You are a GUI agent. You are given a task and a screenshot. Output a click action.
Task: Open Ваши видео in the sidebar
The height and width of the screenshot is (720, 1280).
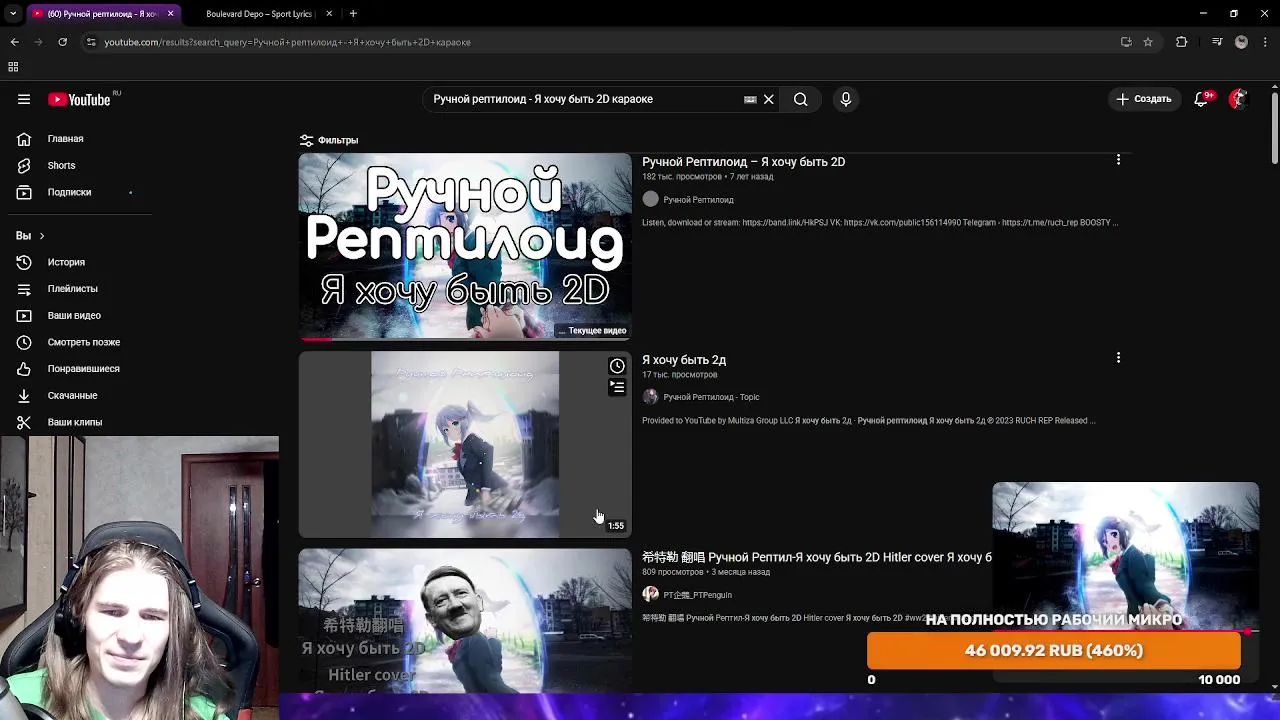click(x=75, y=315)
